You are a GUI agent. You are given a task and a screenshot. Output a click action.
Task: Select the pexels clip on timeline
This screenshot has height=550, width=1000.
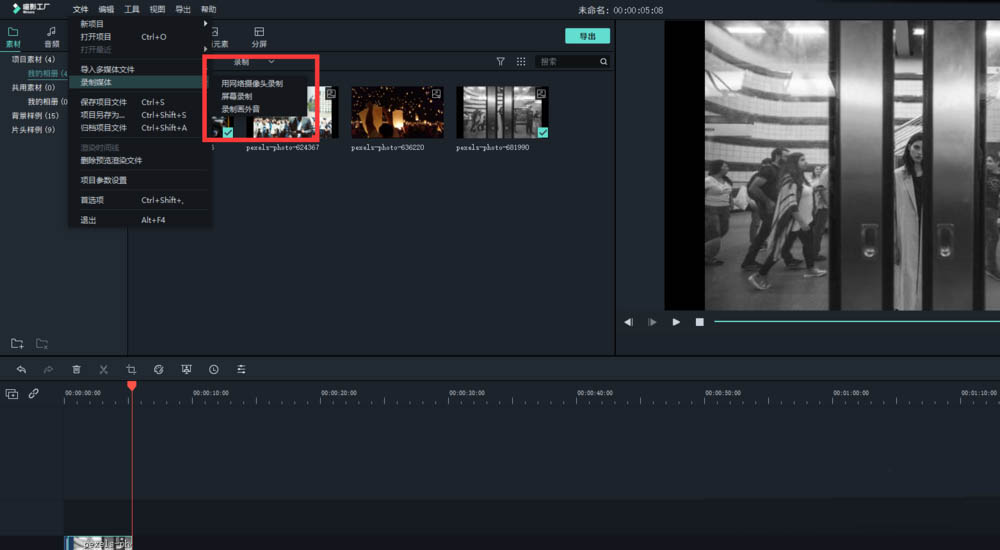coord(98,543)
